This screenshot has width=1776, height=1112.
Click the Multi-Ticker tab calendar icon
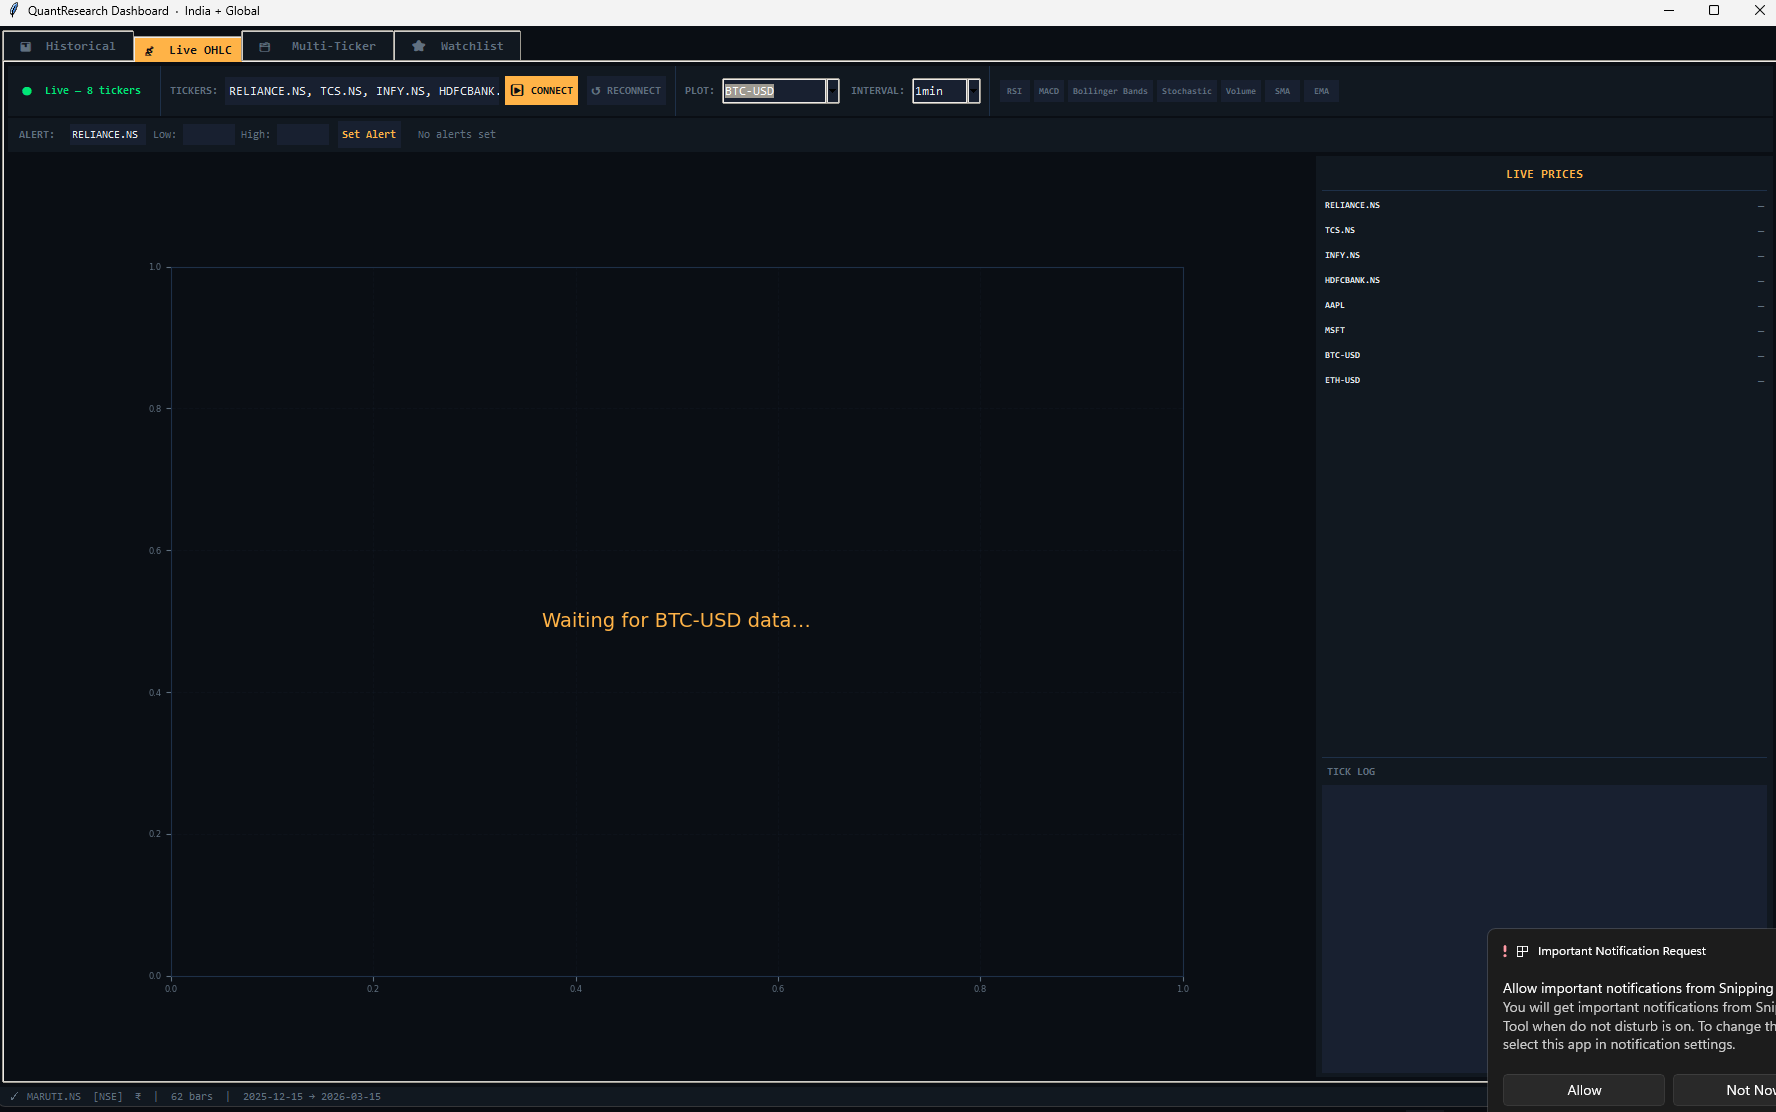(265, 47)
